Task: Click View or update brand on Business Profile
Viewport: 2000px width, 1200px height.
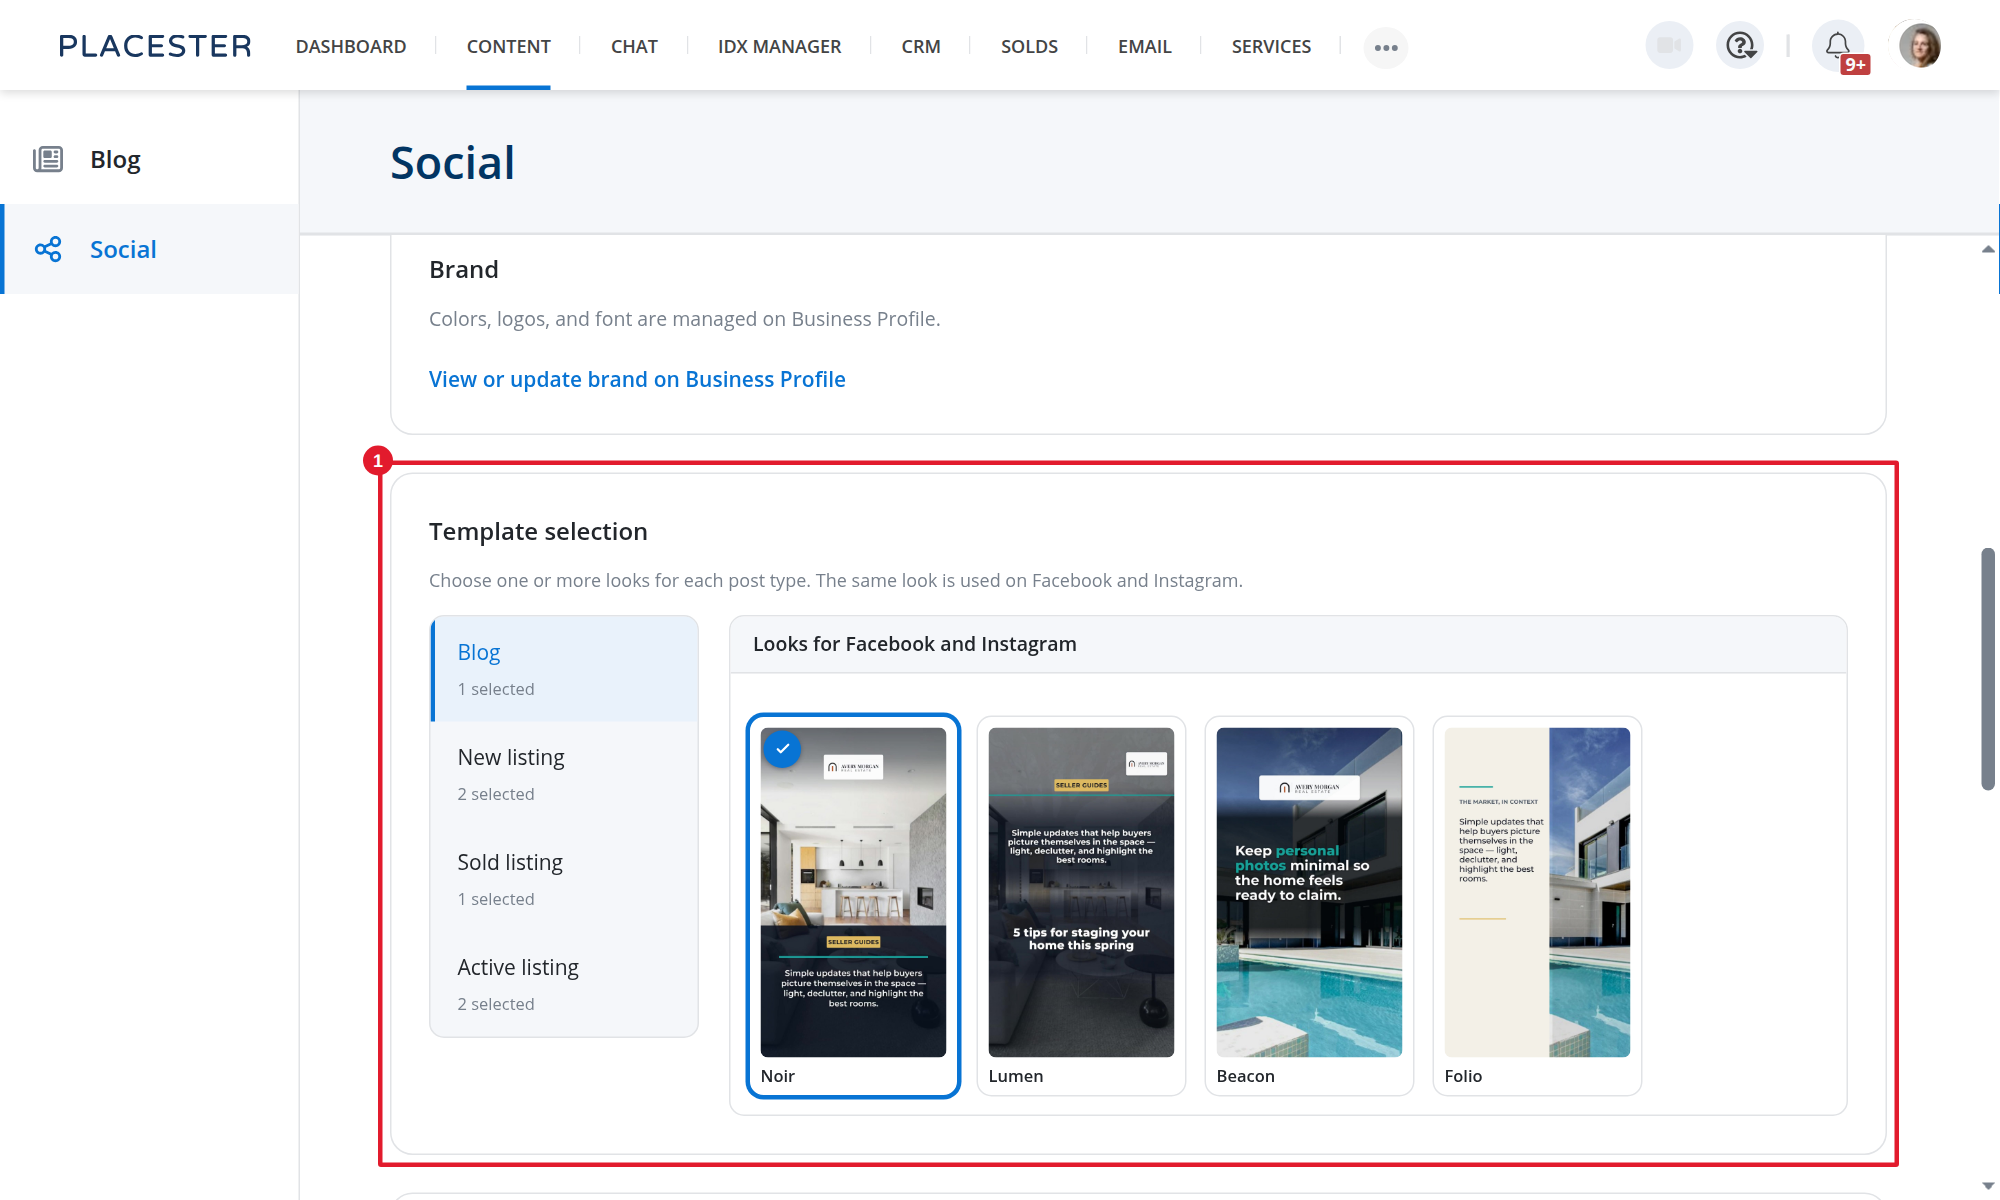Action: (x=637, y=380)
